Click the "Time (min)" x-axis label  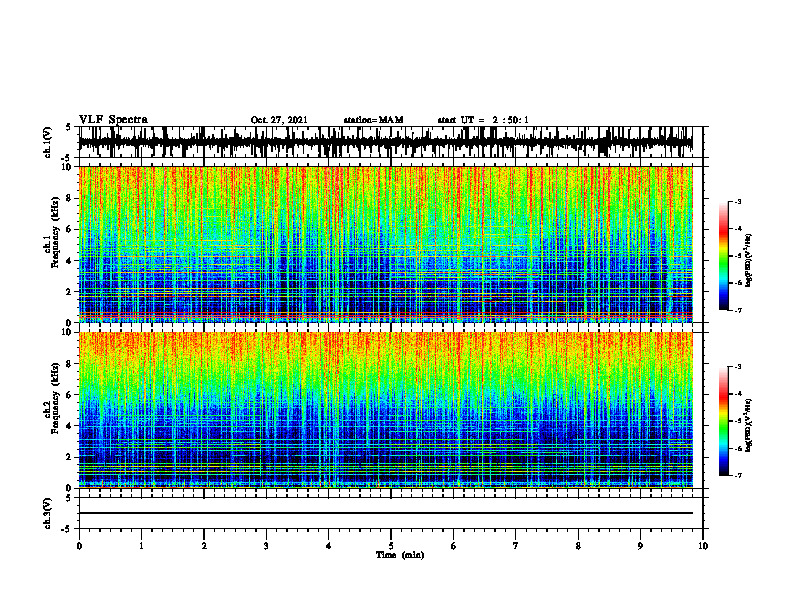(400, 555)
